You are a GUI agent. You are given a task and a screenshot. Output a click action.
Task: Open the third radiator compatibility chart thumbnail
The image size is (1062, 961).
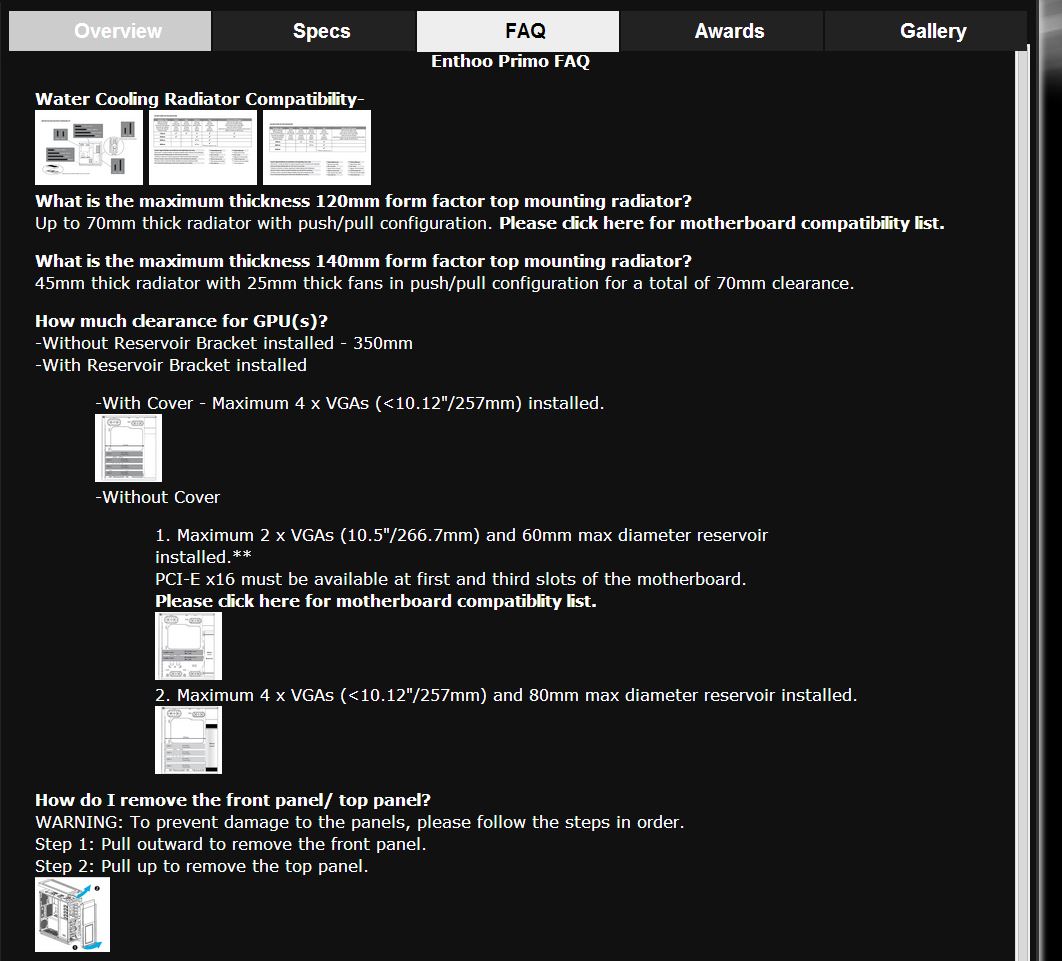tap(317, 146)
